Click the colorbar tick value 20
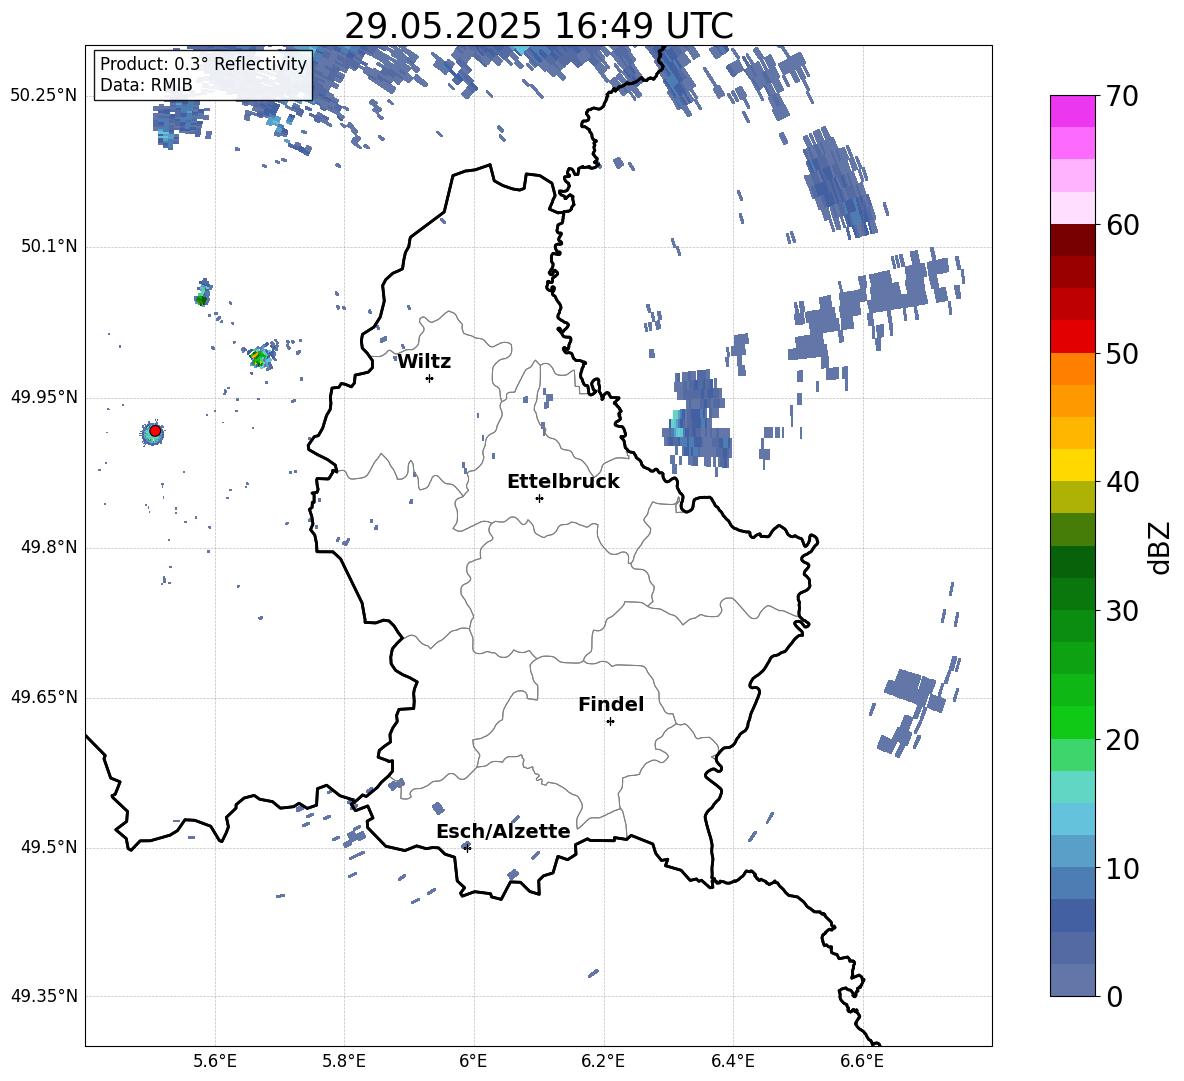Viewport: 1184px width, 1081px height. click(x=1122, y=740)
